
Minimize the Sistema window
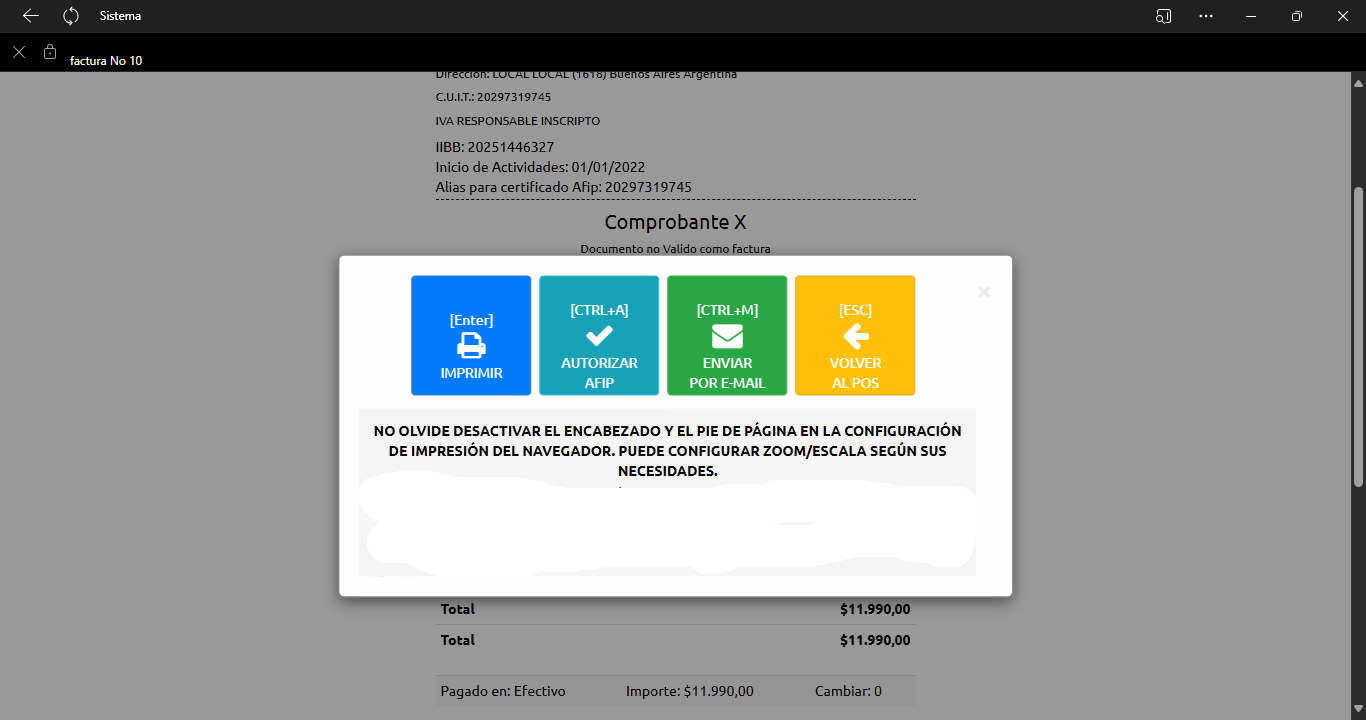point(1251,16)
